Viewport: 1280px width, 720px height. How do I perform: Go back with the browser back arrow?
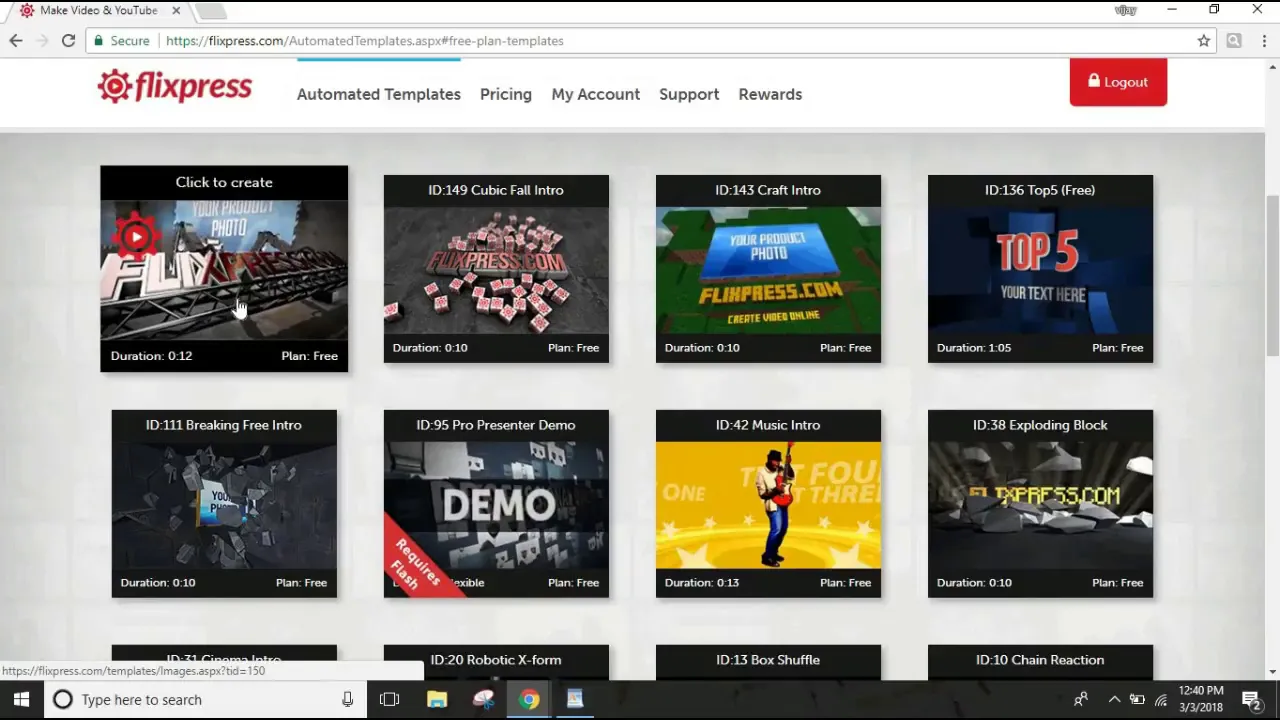pyautogui.click(x=16, y=41)
